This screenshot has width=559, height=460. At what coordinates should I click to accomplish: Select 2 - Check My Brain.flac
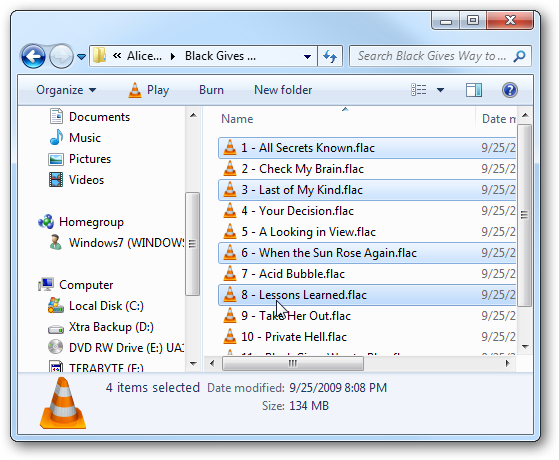pos(367,169)
